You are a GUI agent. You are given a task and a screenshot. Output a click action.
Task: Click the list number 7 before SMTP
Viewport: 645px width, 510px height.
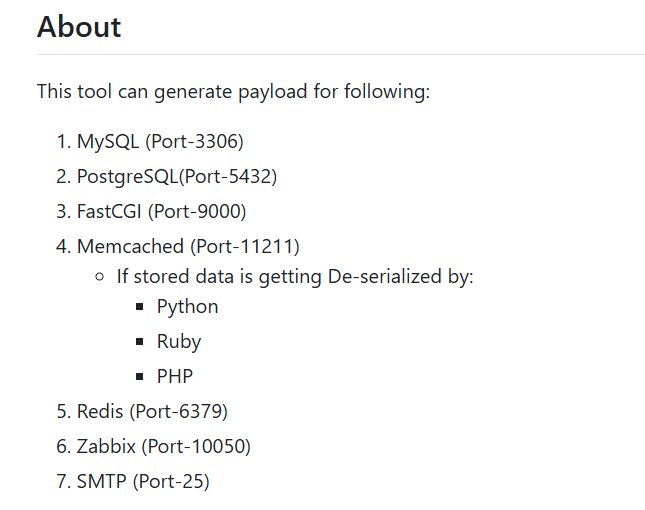pos(63,482)
